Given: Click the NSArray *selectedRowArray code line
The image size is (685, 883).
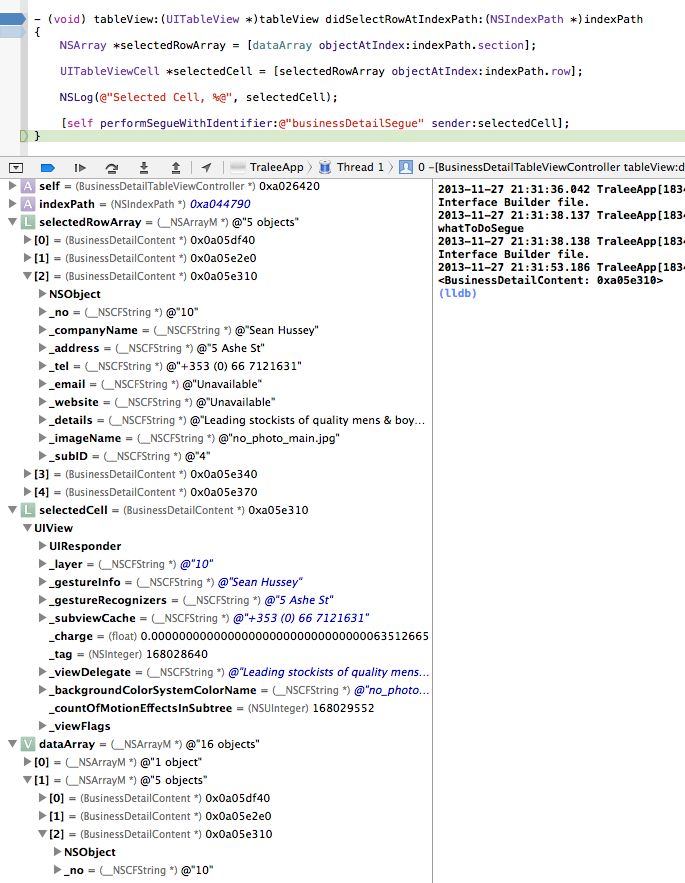Looking at the screenshot, I should click(x=297, y=46).
